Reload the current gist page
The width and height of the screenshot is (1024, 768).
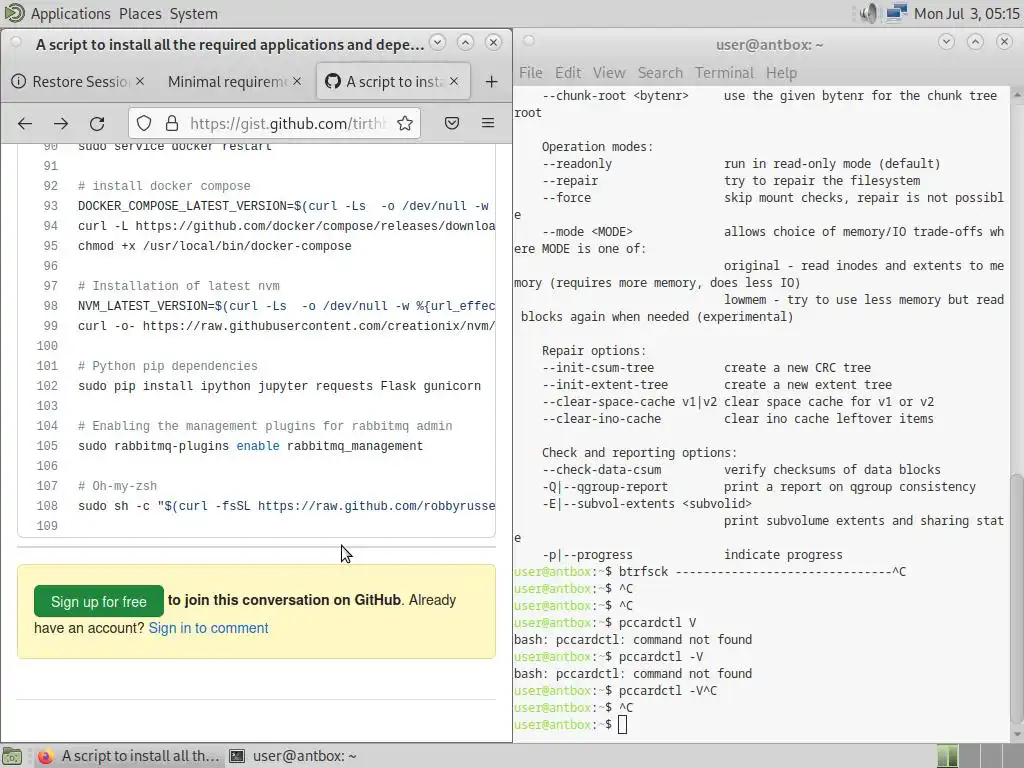pyautogui.click(x=97, y=123)
